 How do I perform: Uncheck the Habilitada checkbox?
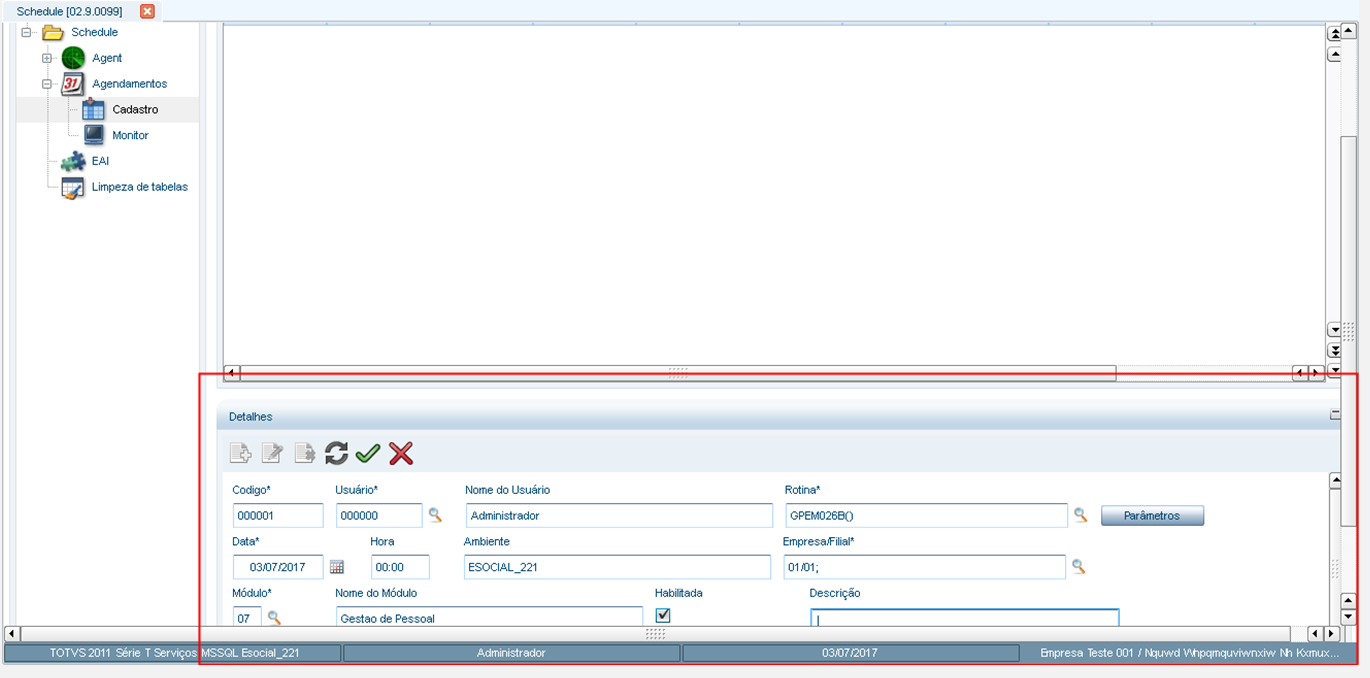click(x=662, y=615)
